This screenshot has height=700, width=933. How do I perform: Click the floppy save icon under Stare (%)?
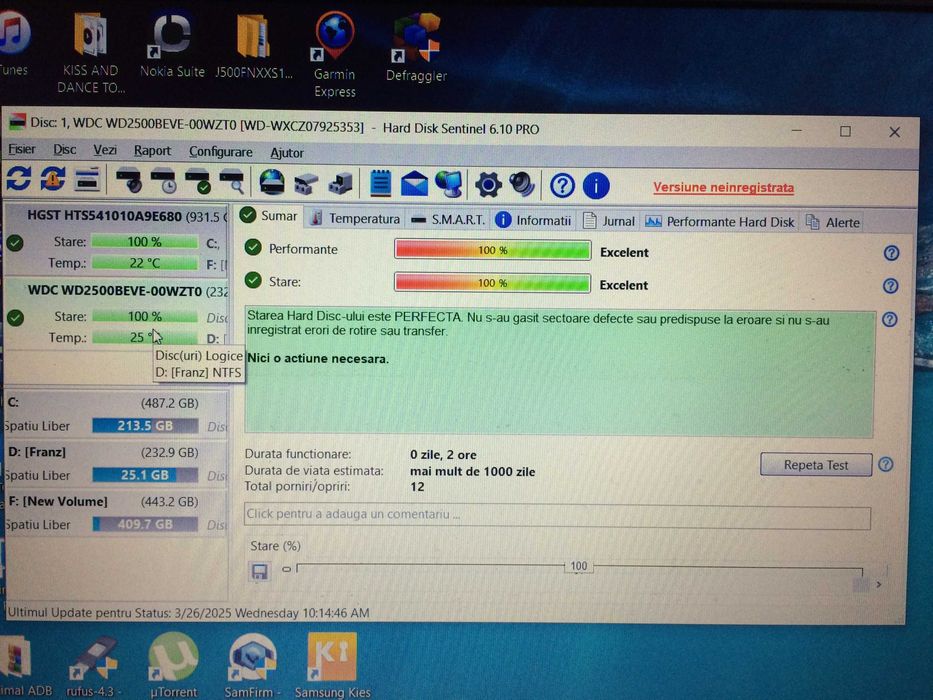pyautogui.click(x=259, y=571)
